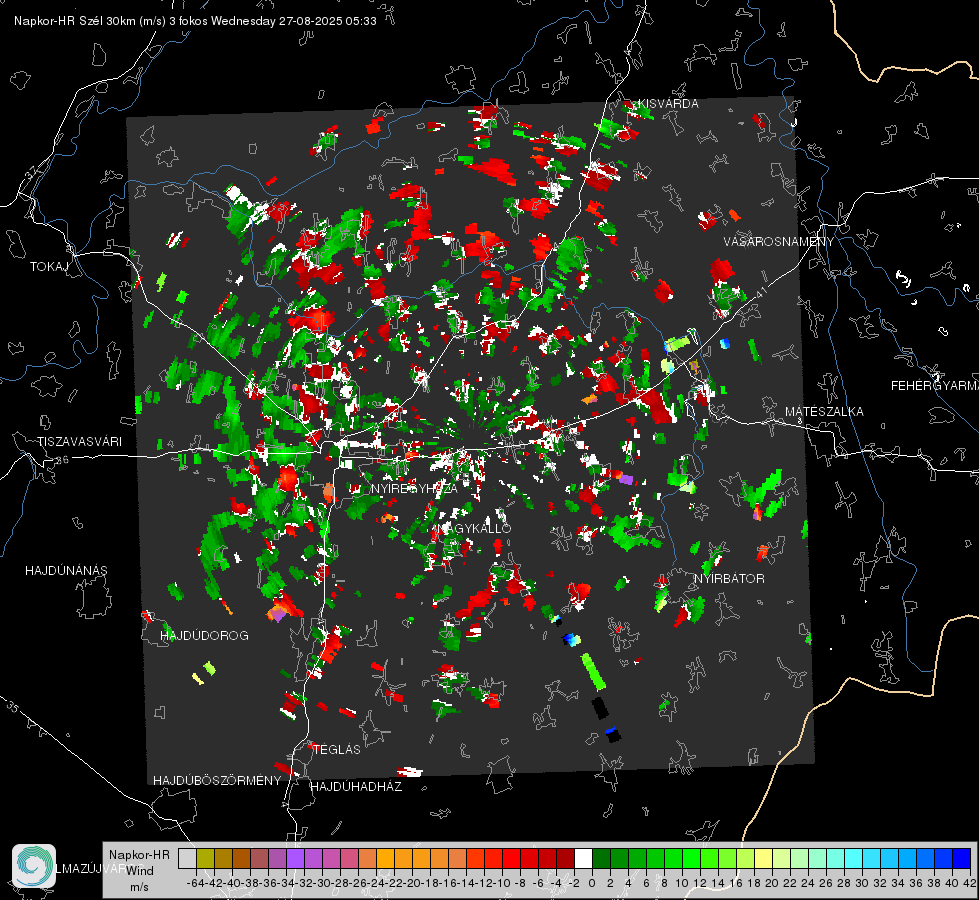Viewport: 979px width, 900px height.
Task: Click the NAGYKÁLLÓ city label
Action: 473,528
